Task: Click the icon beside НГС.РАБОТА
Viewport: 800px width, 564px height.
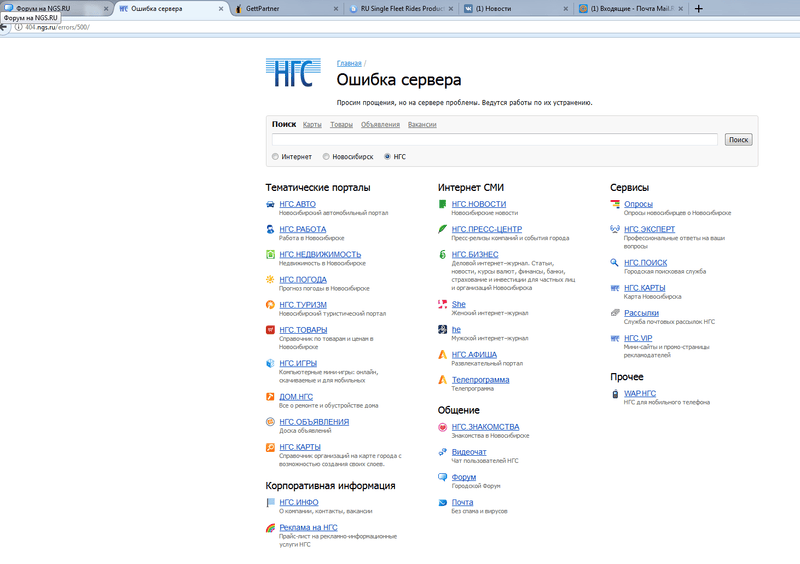Action: point(270,229)
